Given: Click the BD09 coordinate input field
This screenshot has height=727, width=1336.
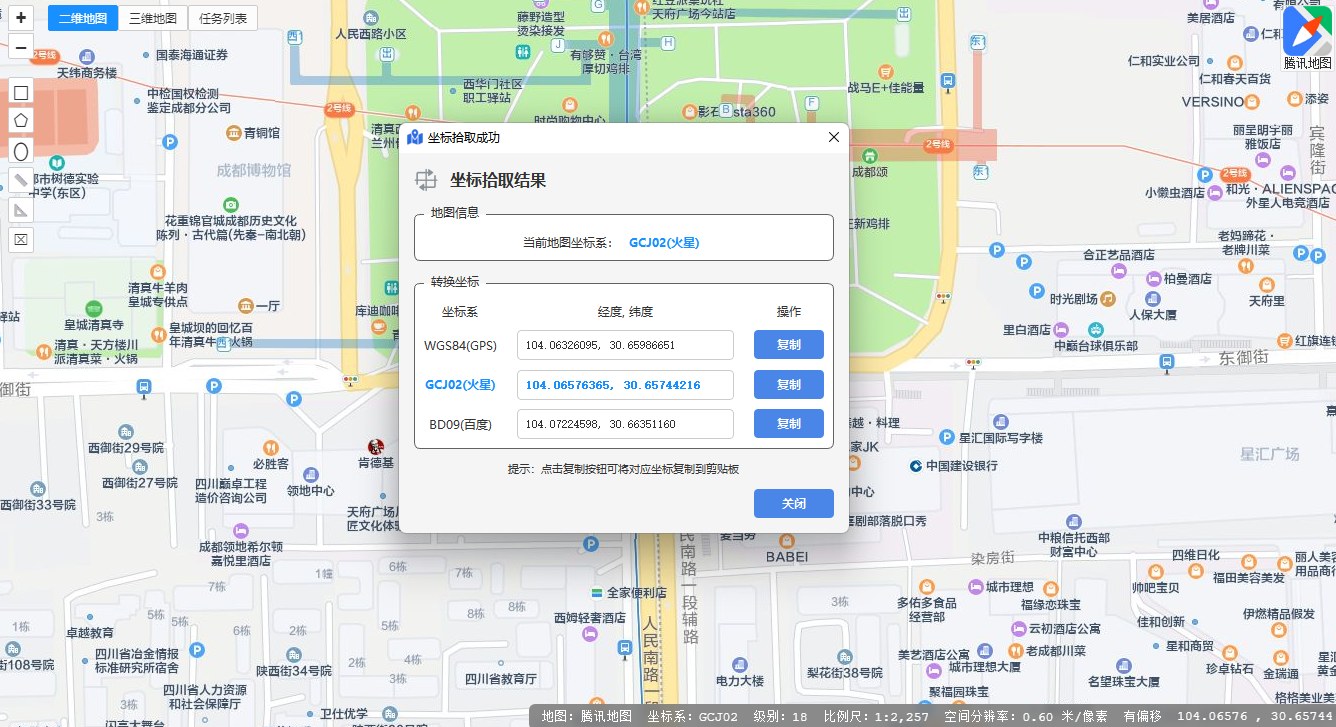Looking at the screenshot, I should pyautogui.click(x=626, y=424).
